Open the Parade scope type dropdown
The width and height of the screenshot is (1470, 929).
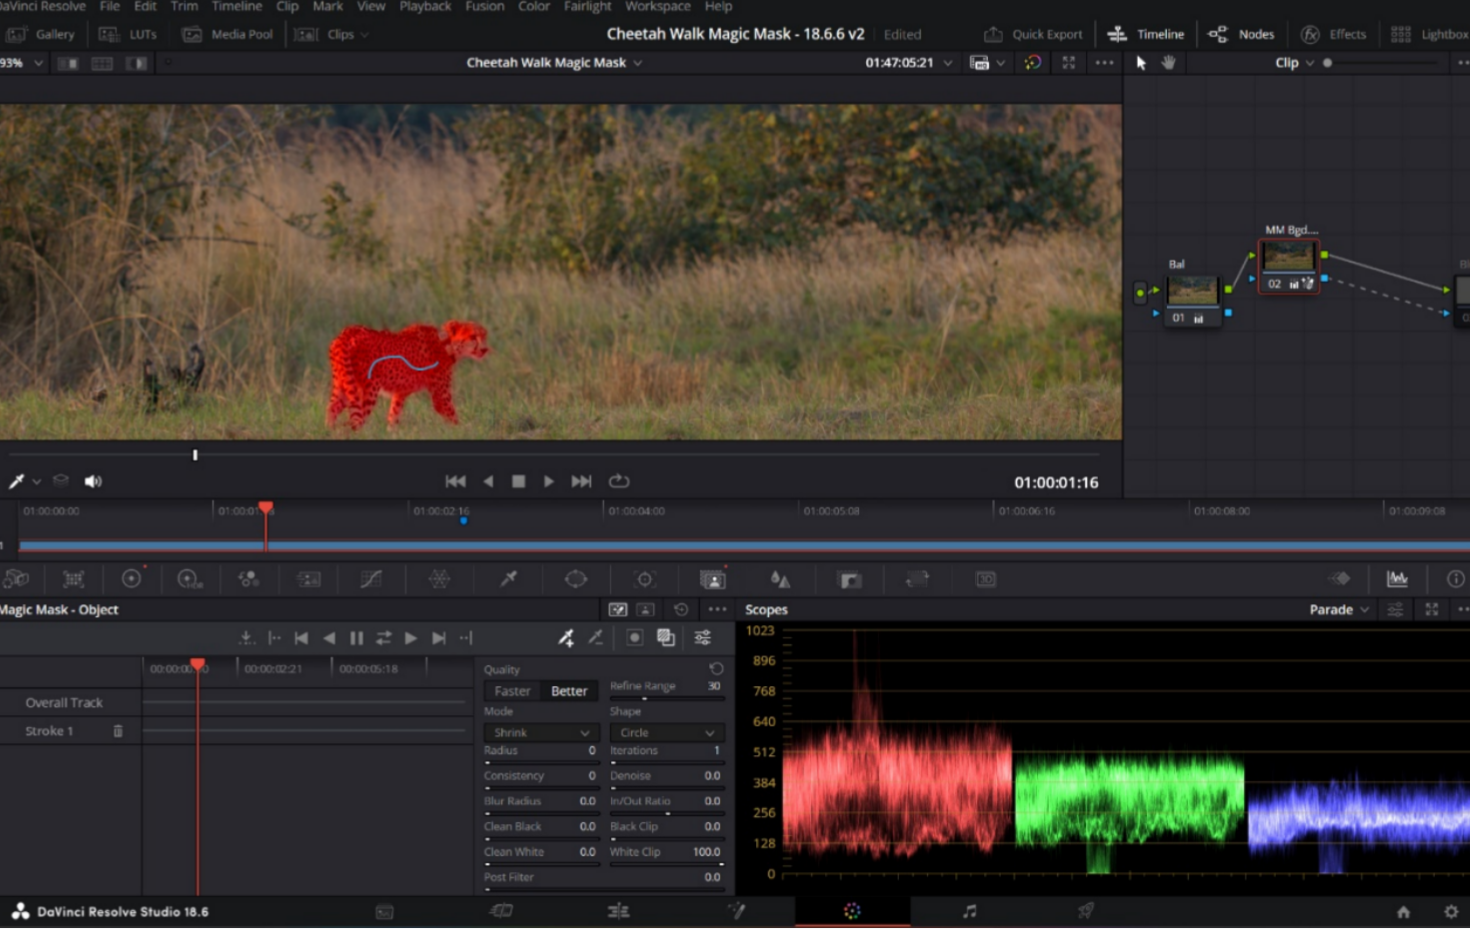(1339, 610)
